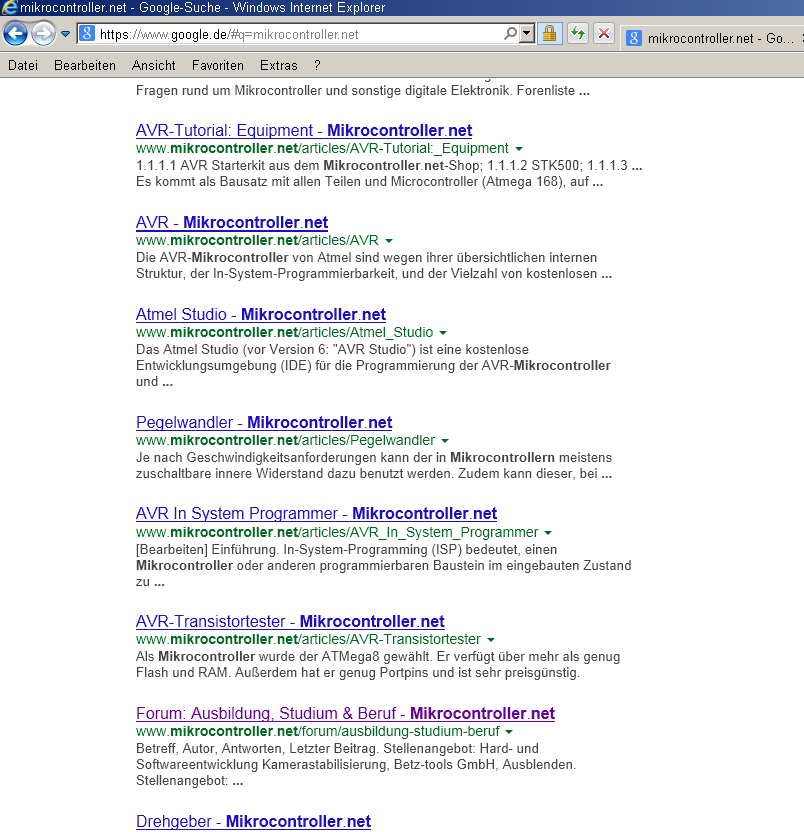Expand options arrow next to AVR-Tutorial:_Equipment URL
This screenshot has height=832, width=804.
pyautogui.click(x=519, y=149)
